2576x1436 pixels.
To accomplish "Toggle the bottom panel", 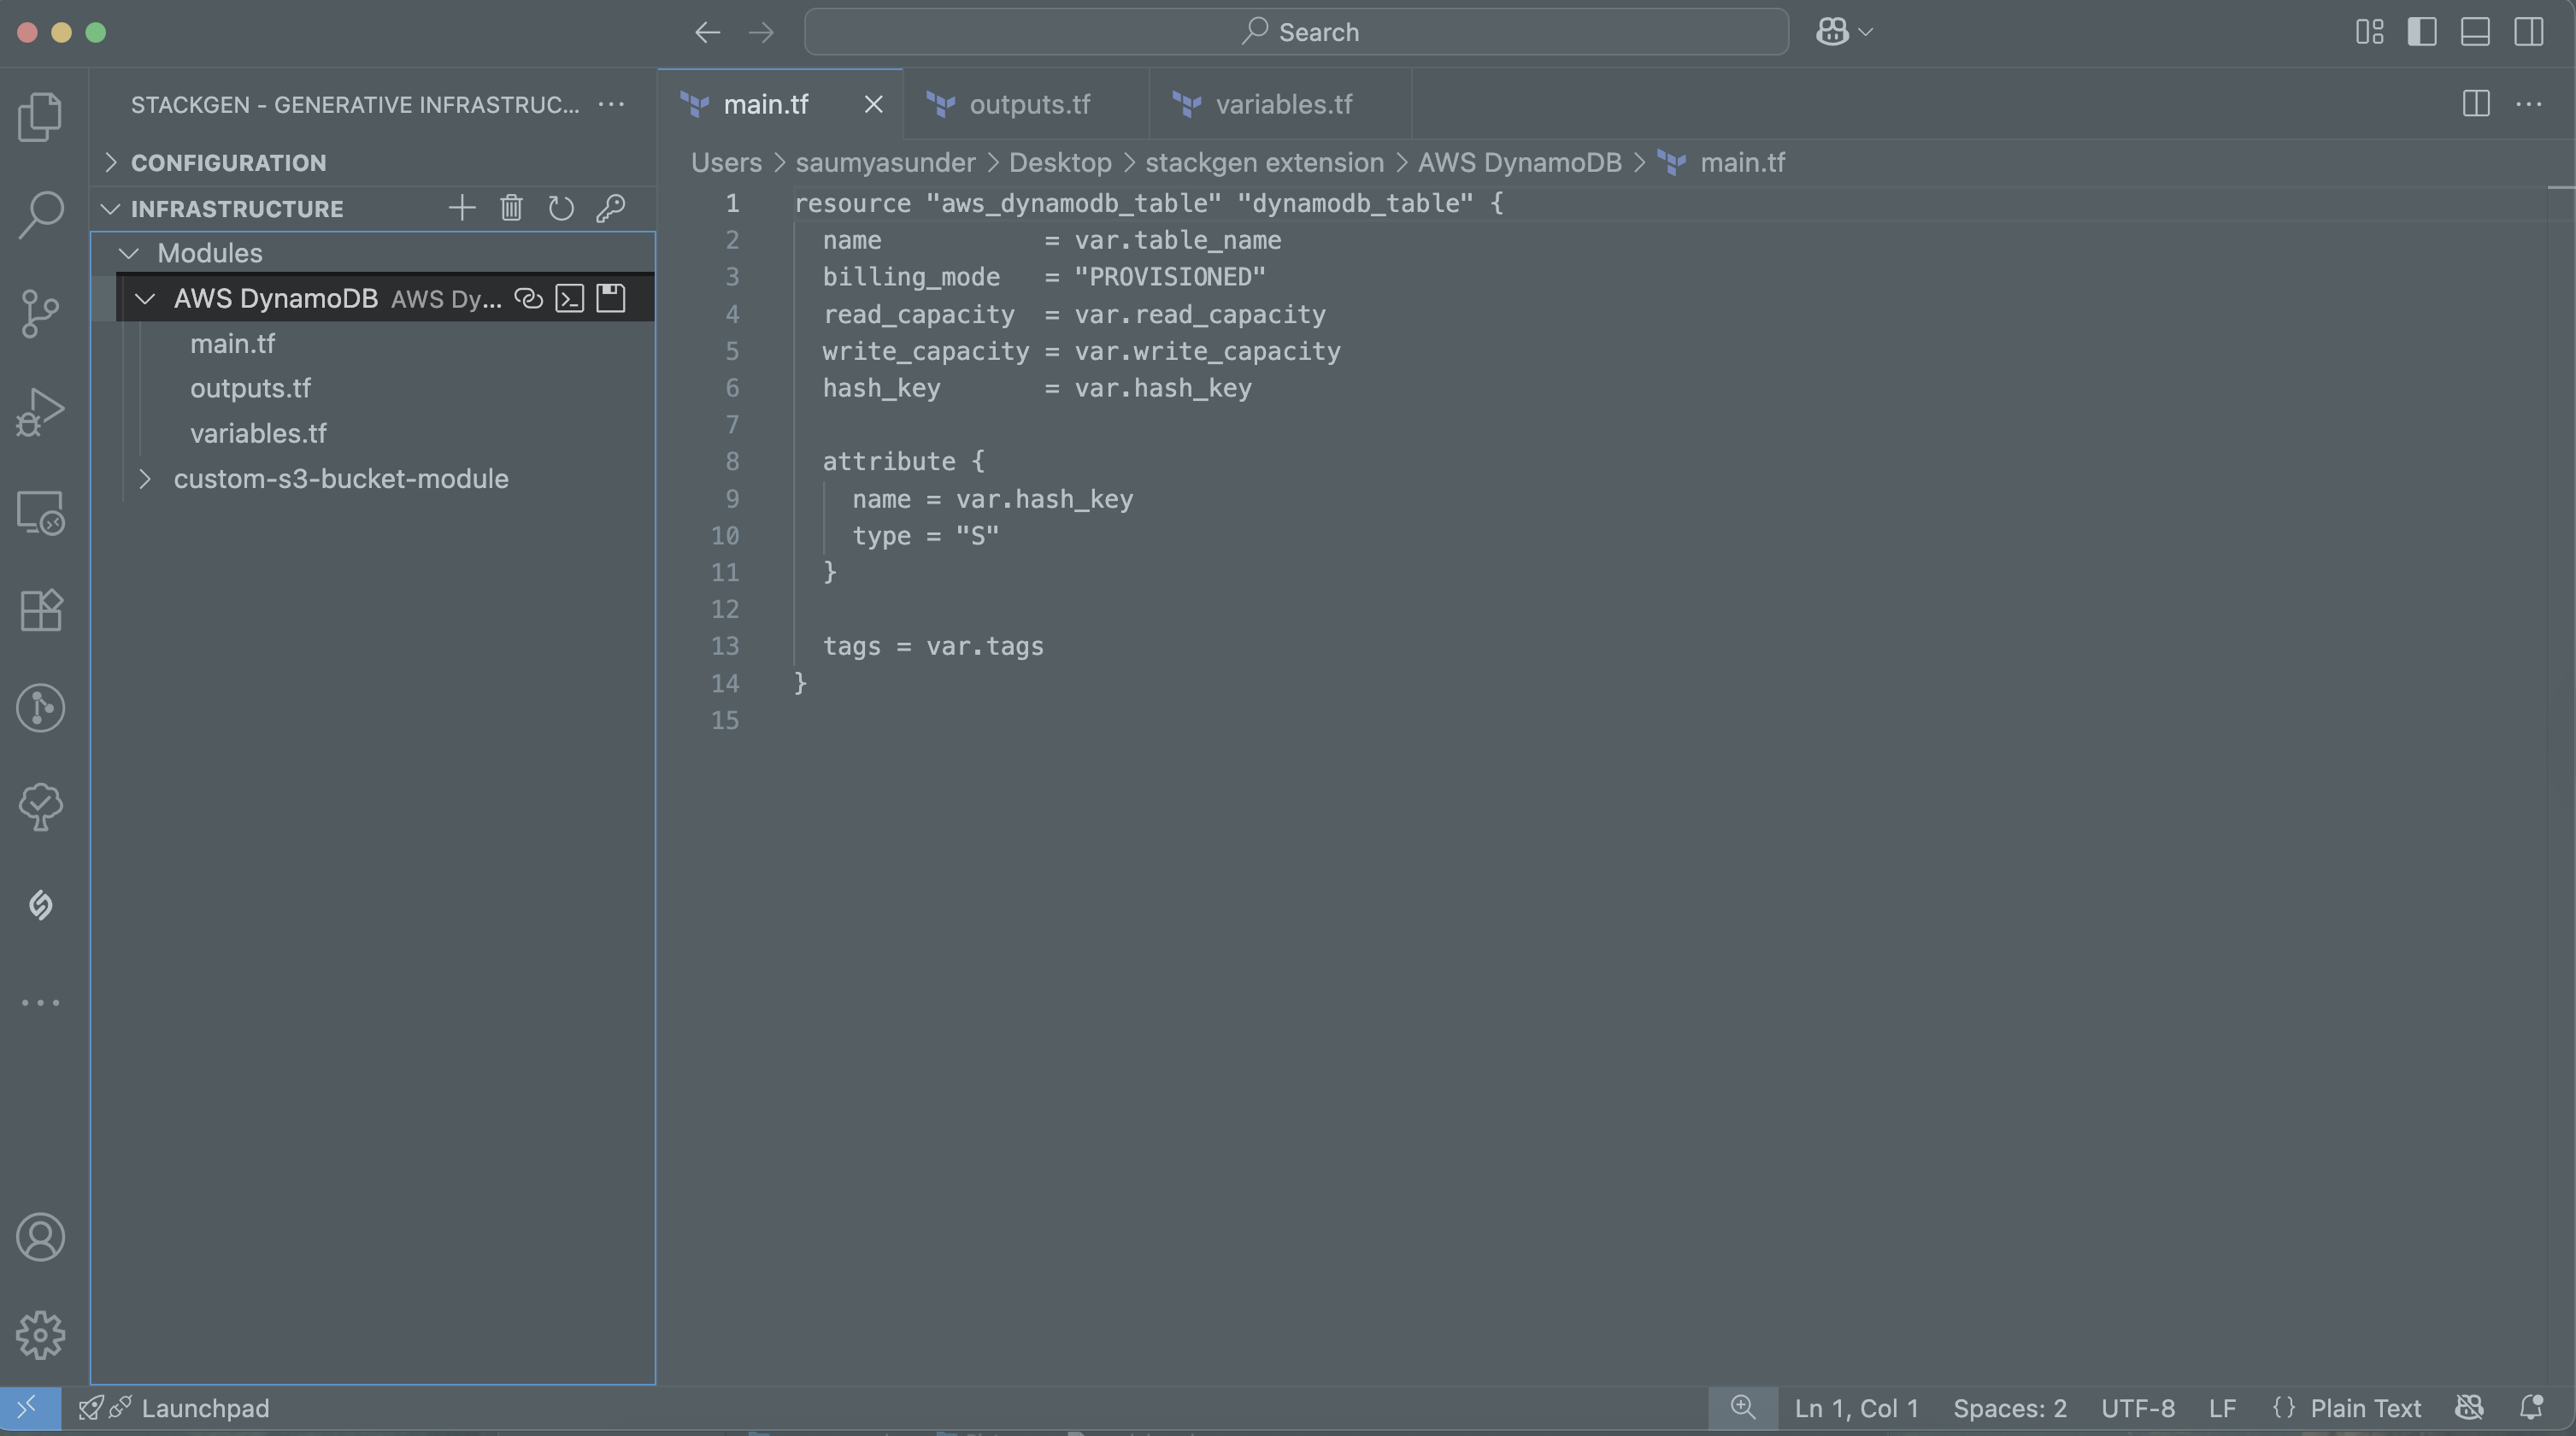I will coord(2475,32).
